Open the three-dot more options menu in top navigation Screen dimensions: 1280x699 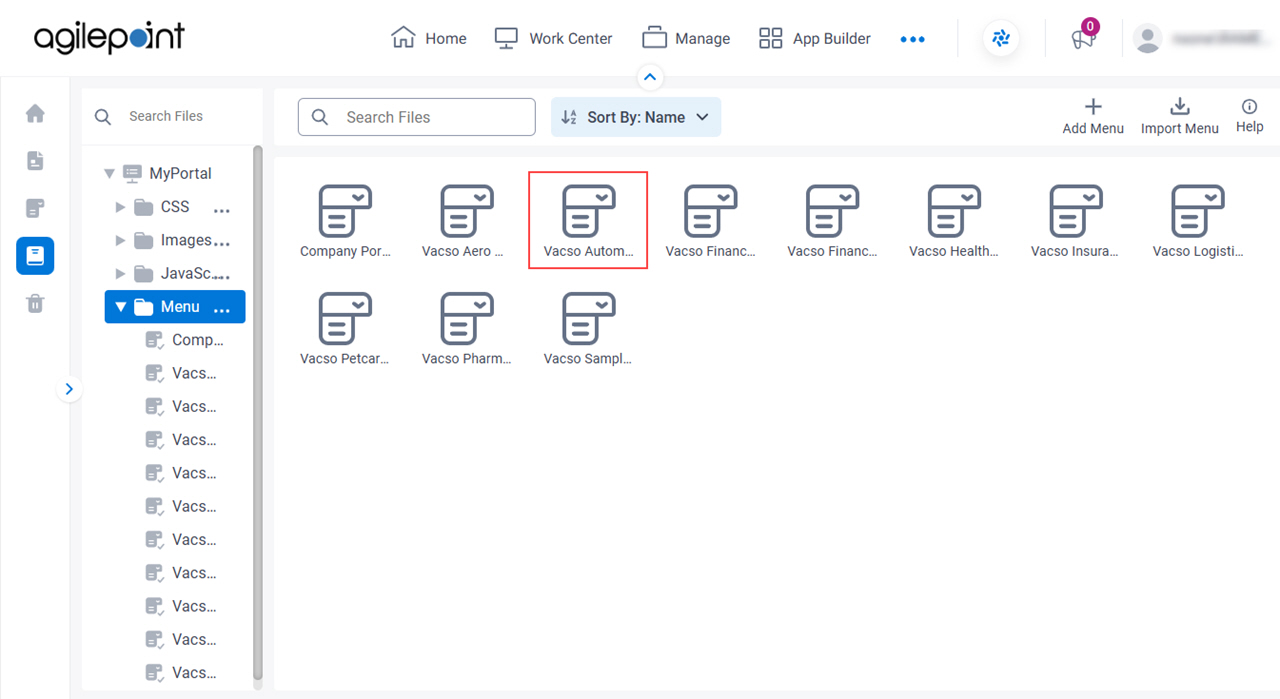point(912,39)
